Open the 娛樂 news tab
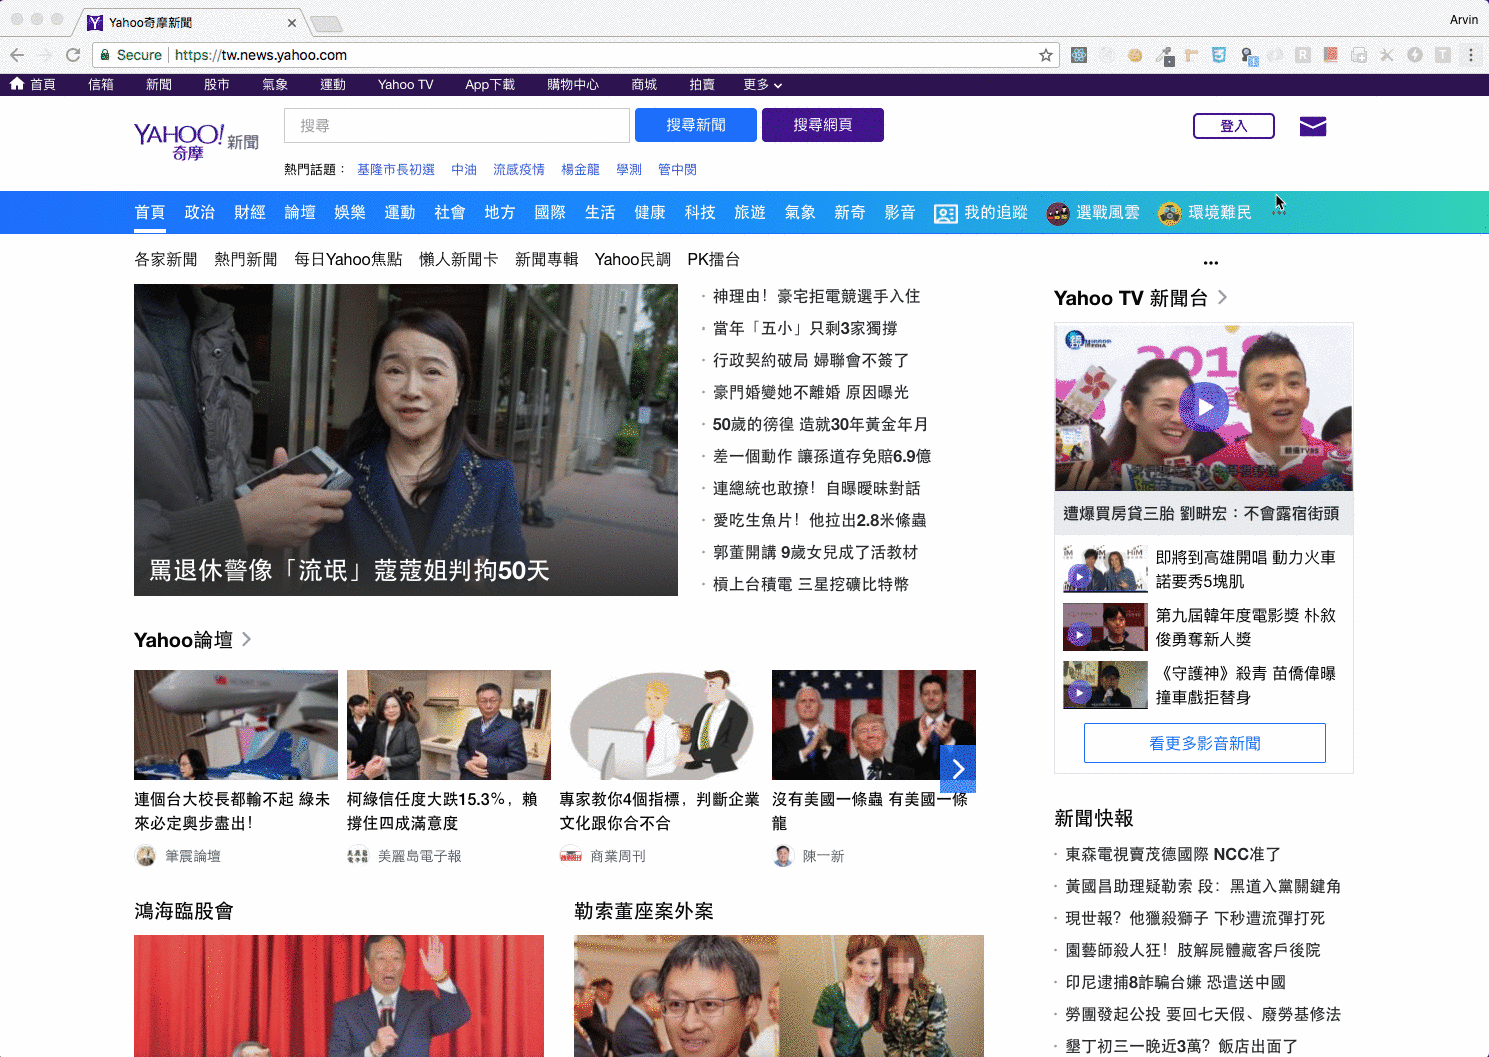This screenshot has height=1057, width=1489. 350,212
